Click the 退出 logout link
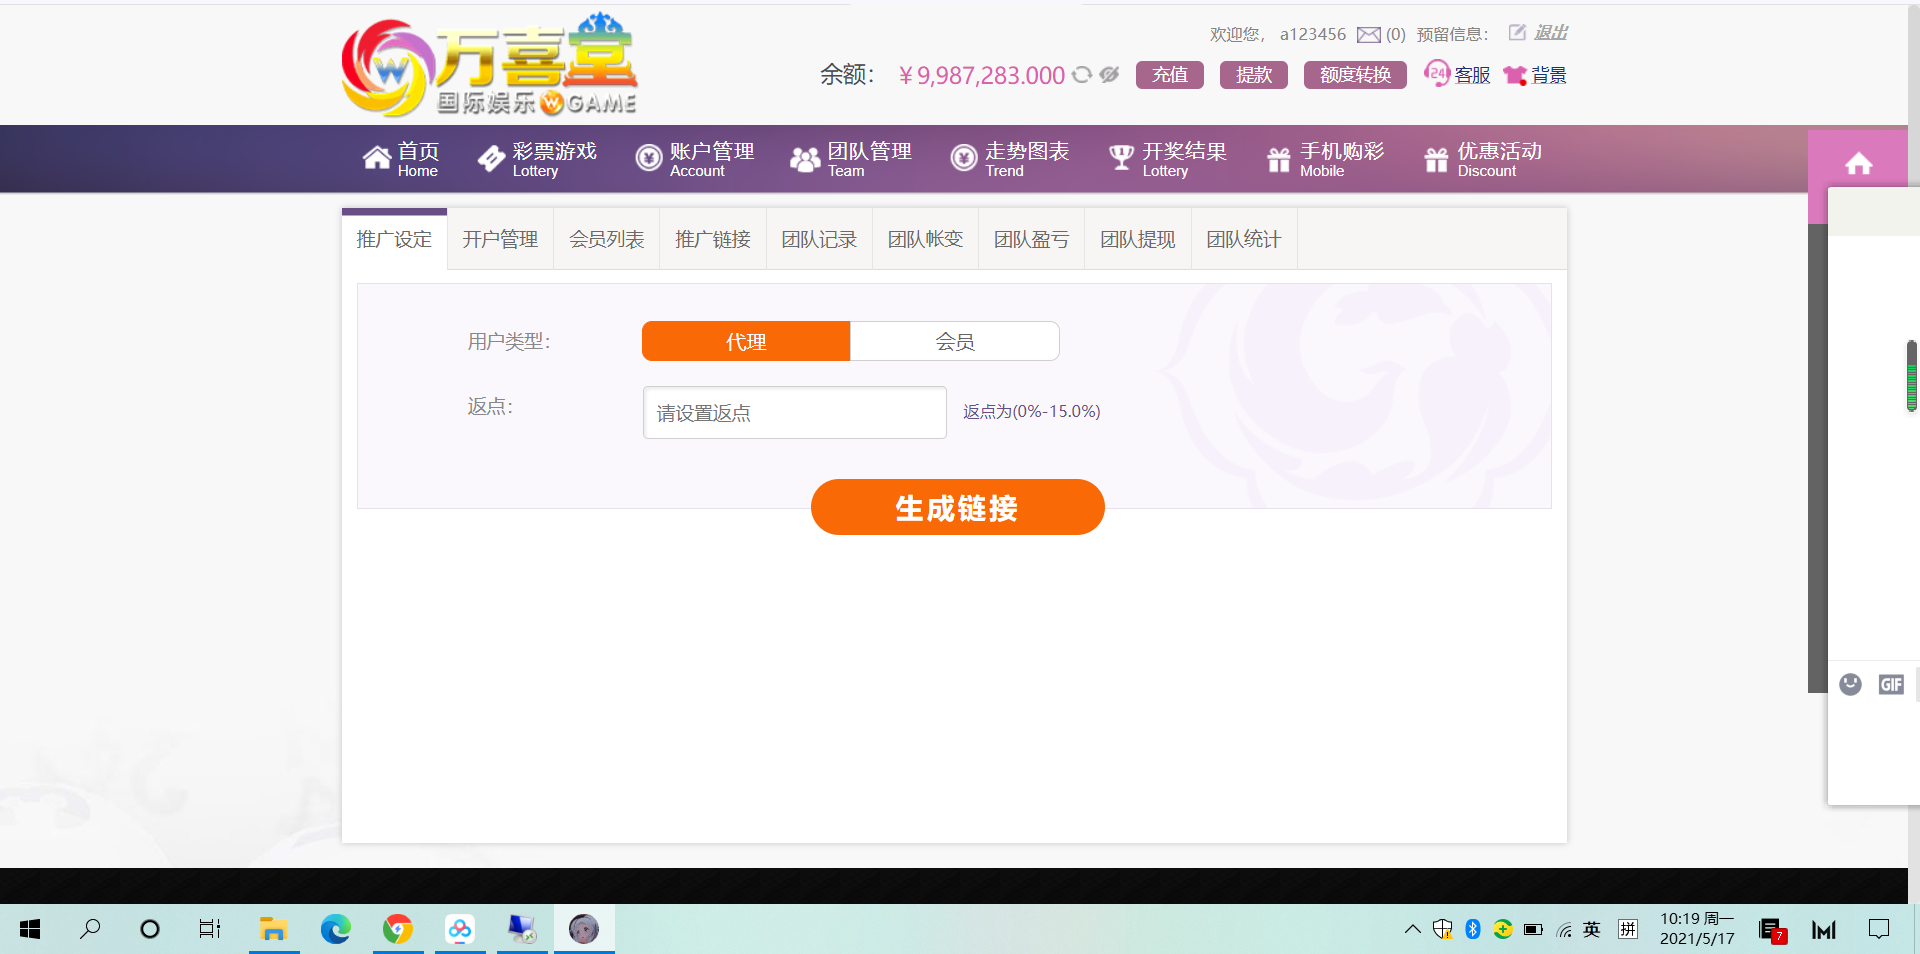 coord(1550,33)
